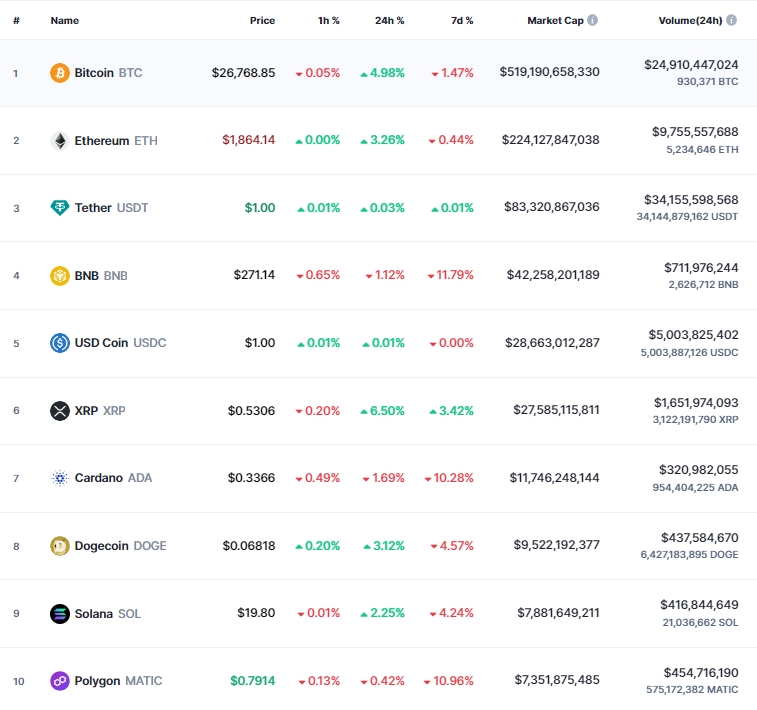Click Ethereum market cap $224,127,847,038
This screenshot has height=710, width=757.
(x=550, y=140)
